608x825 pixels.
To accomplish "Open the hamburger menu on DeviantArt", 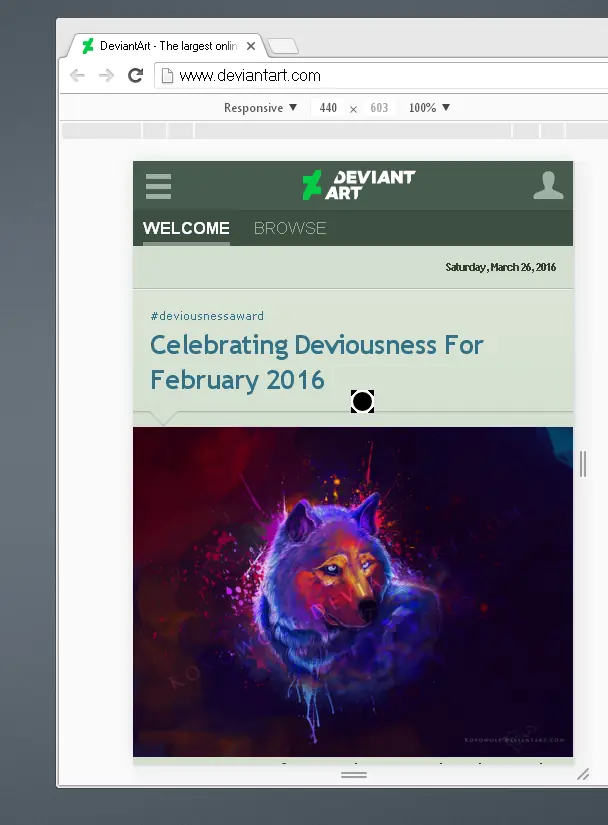I will coord(158,186).
